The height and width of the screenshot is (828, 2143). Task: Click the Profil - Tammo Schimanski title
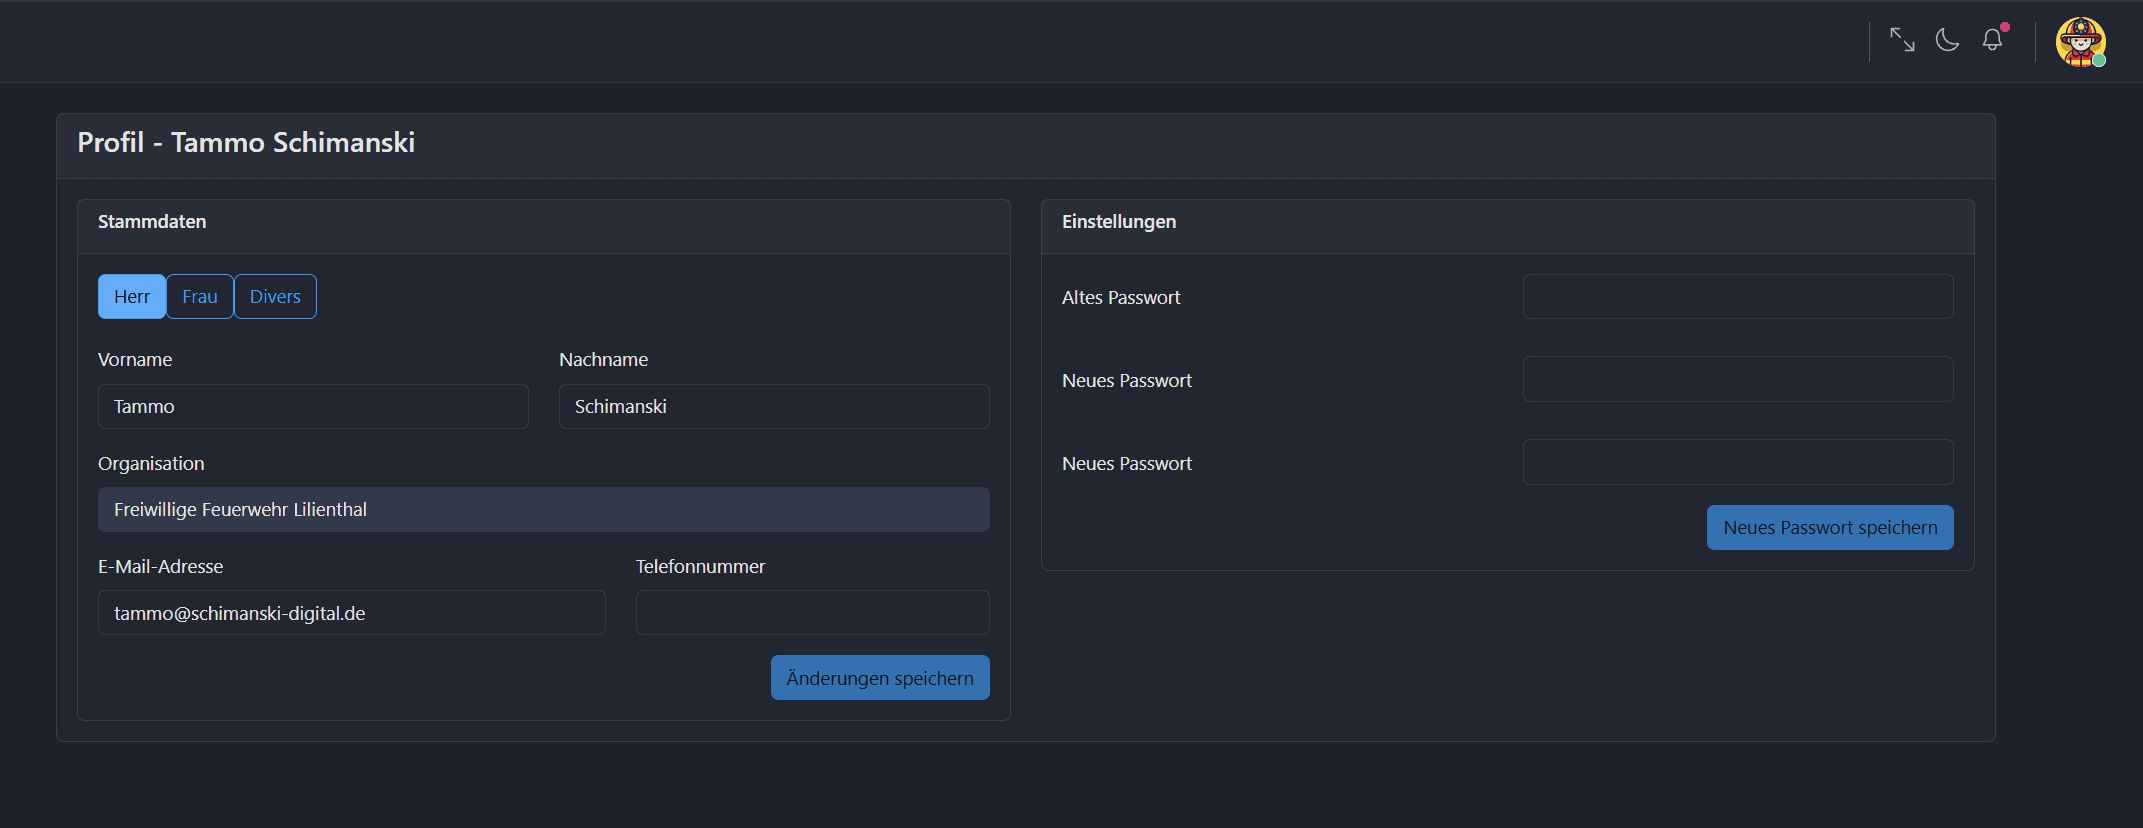pos(246,143)
